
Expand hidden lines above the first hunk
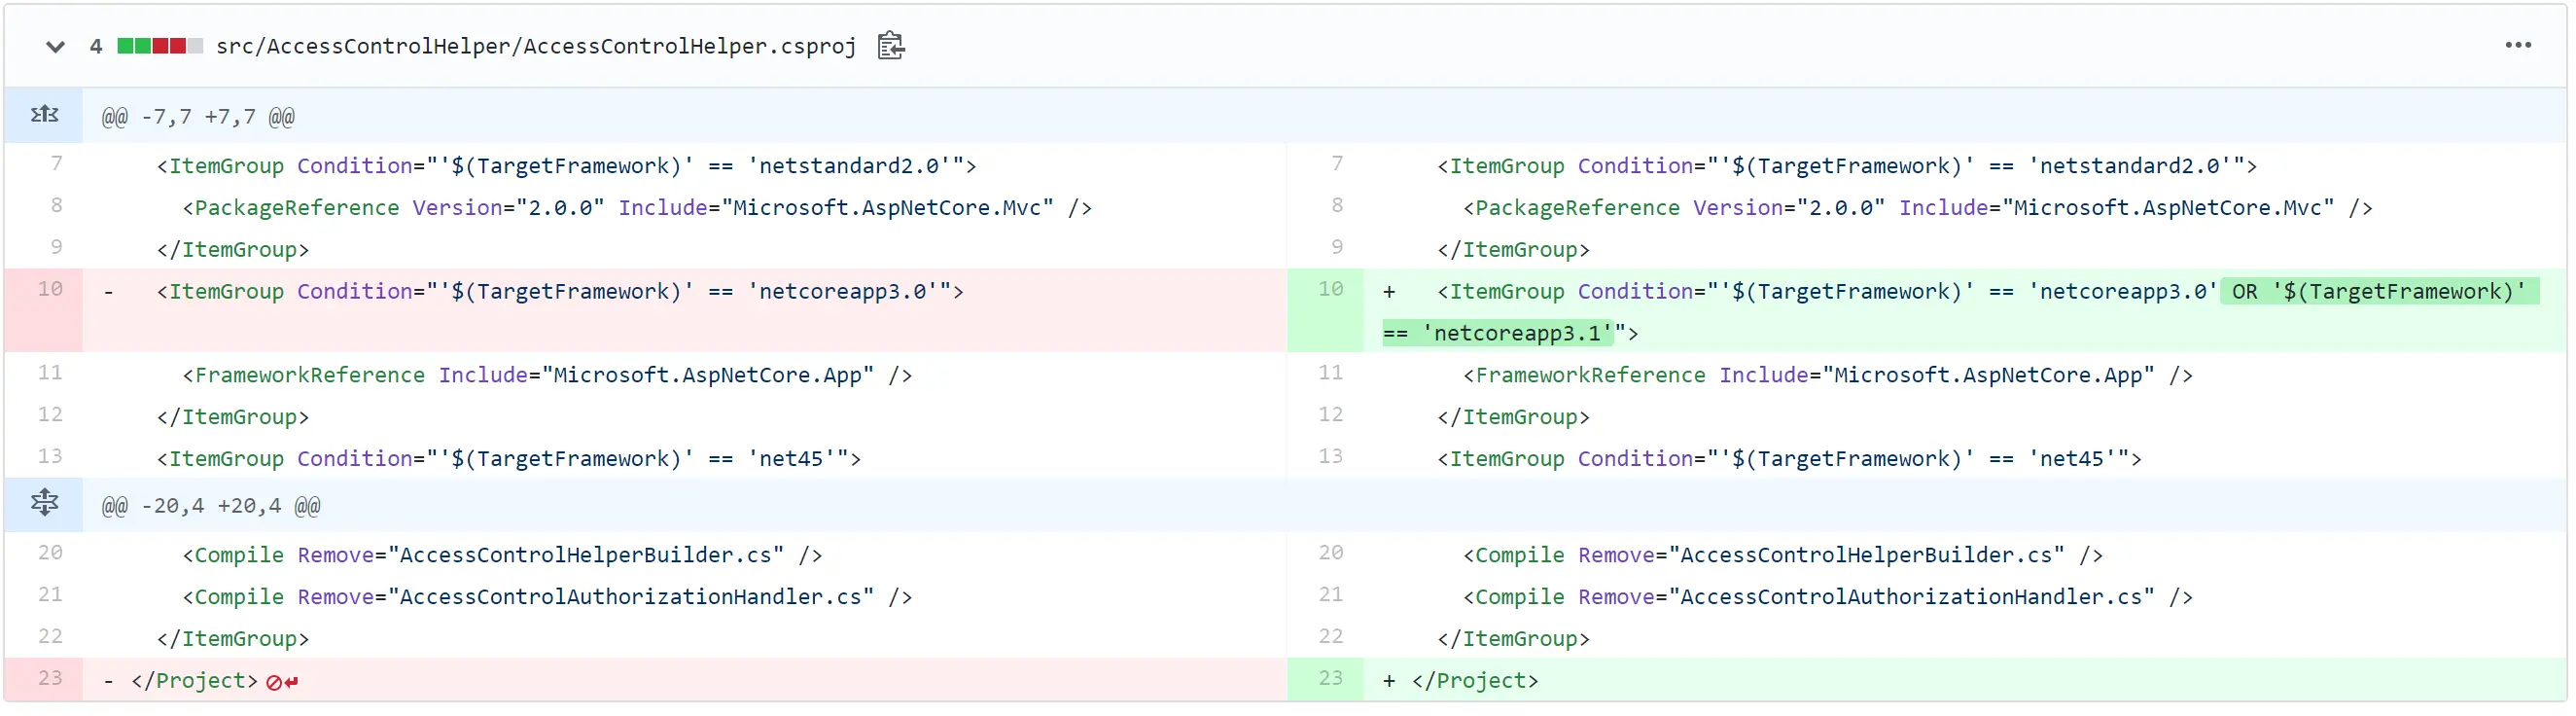[x=44, y=116]
